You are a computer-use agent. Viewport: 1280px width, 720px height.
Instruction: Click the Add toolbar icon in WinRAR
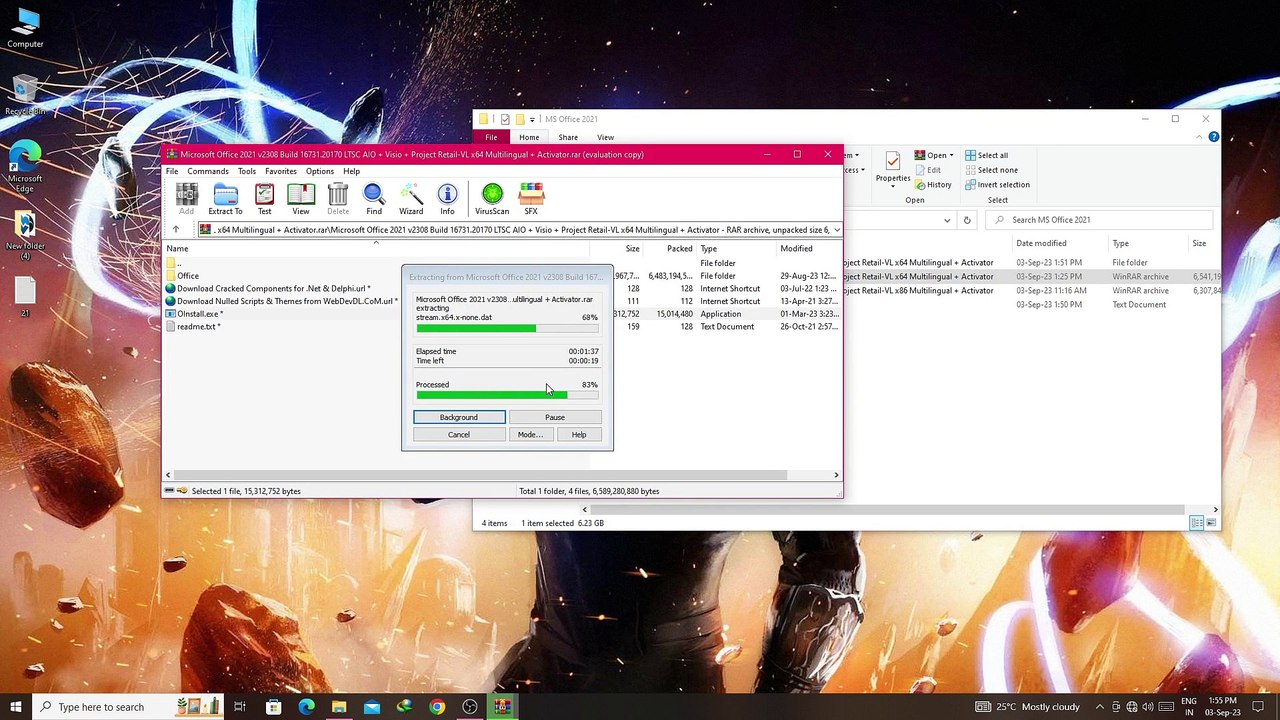186,199
